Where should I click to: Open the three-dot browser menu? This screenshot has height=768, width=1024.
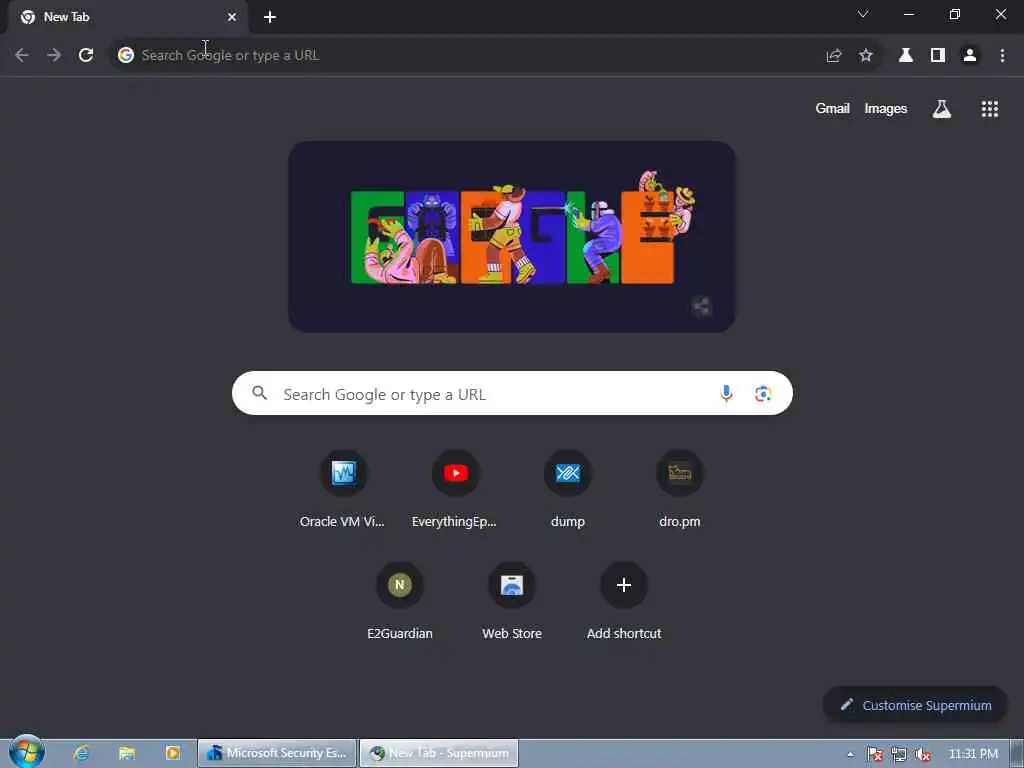pyautogui.click(x=1002, y=56)
